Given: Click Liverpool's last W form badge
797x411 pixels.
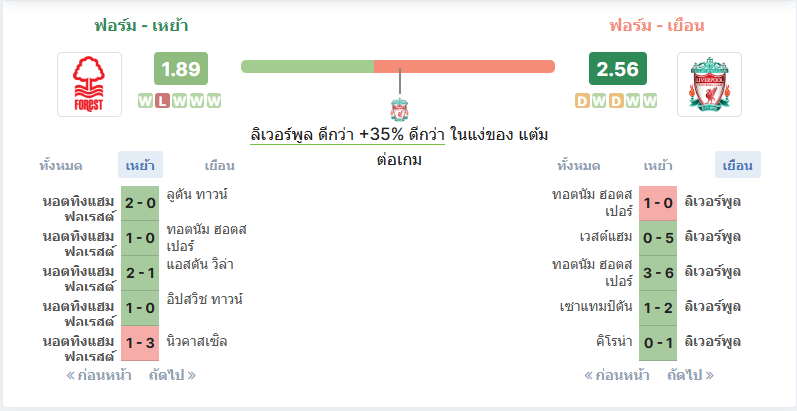Looking at the screenshot, I should [649, 101].
